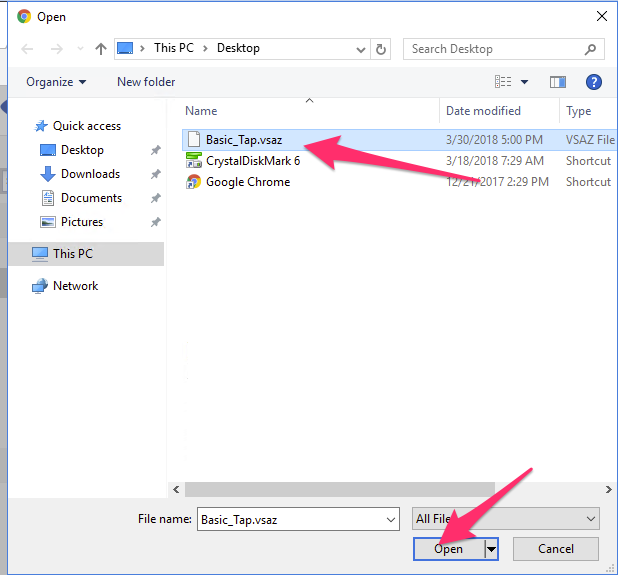
Task: Expand the address bar history dropdown
Action: [x=360, y=49]
